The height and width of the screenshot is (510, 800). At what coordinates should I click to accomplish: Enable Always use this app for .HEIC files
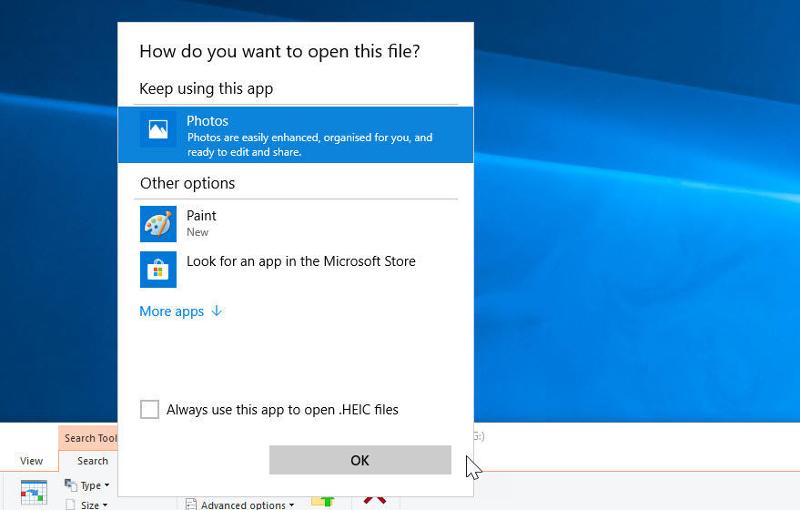[150, 409]
